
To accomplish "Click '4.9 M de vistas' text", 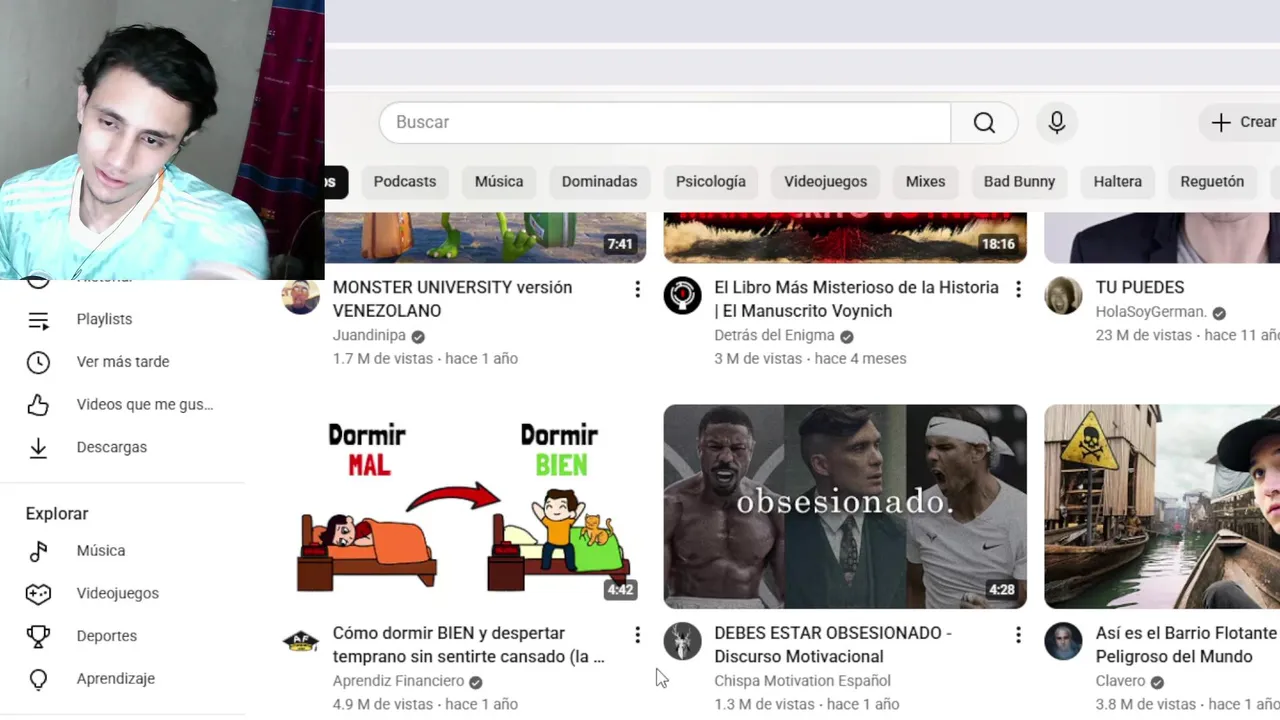I will pyautogui.click(x=383, y=704).
